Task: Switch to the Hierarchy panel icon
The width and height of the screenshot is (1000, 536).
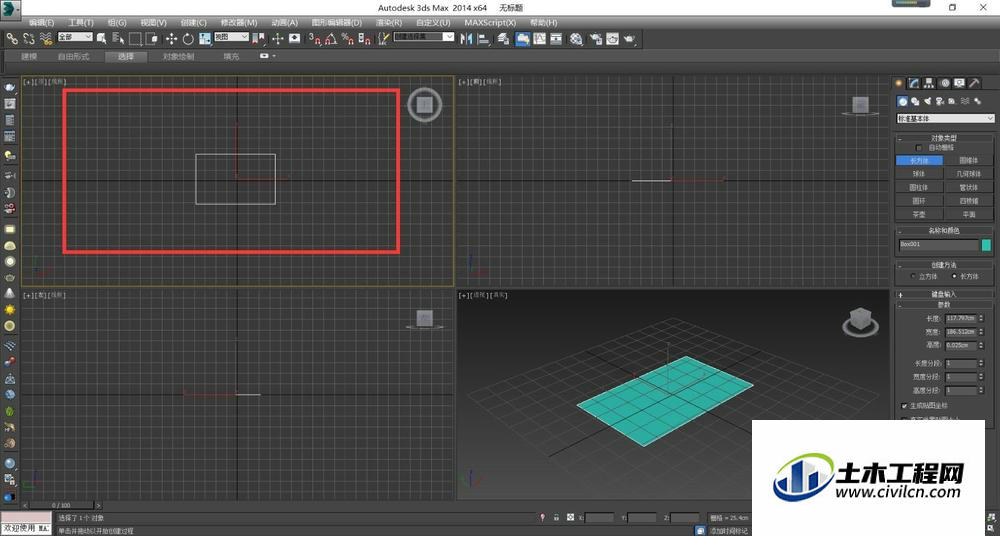Action: (x=929, y=83)
